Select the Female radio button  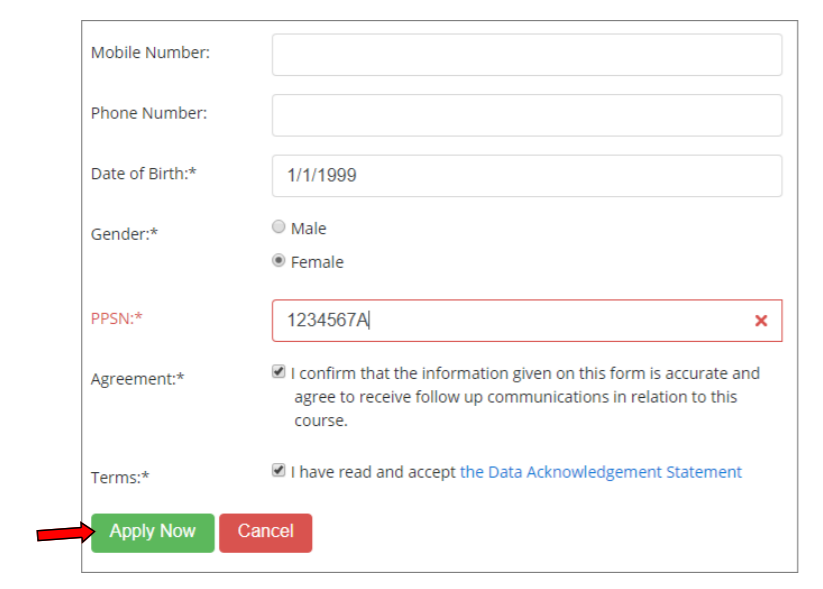[279, 260]
